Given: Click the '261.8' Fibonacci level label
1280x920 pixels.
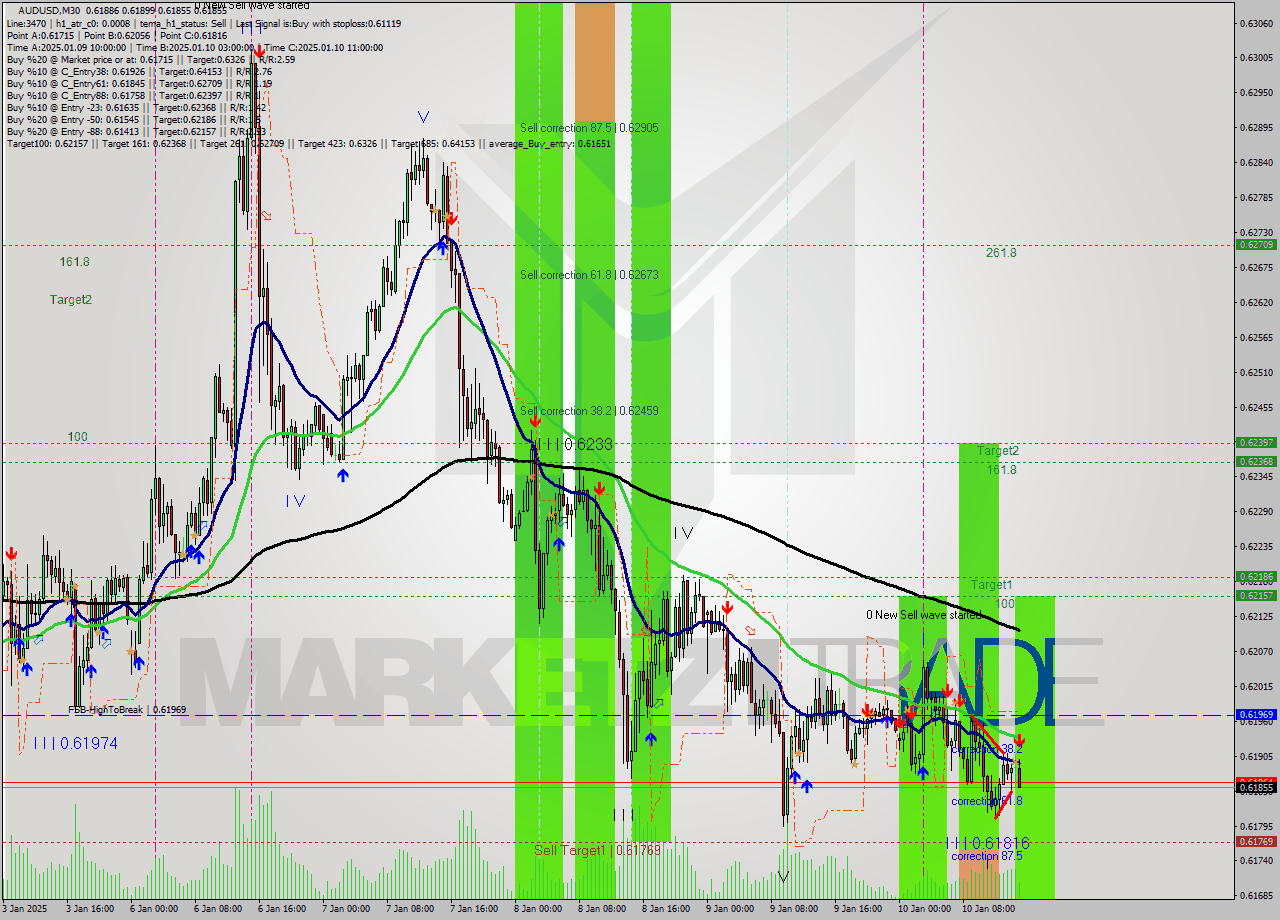Looking at the screenshot, I should 1001,253.
